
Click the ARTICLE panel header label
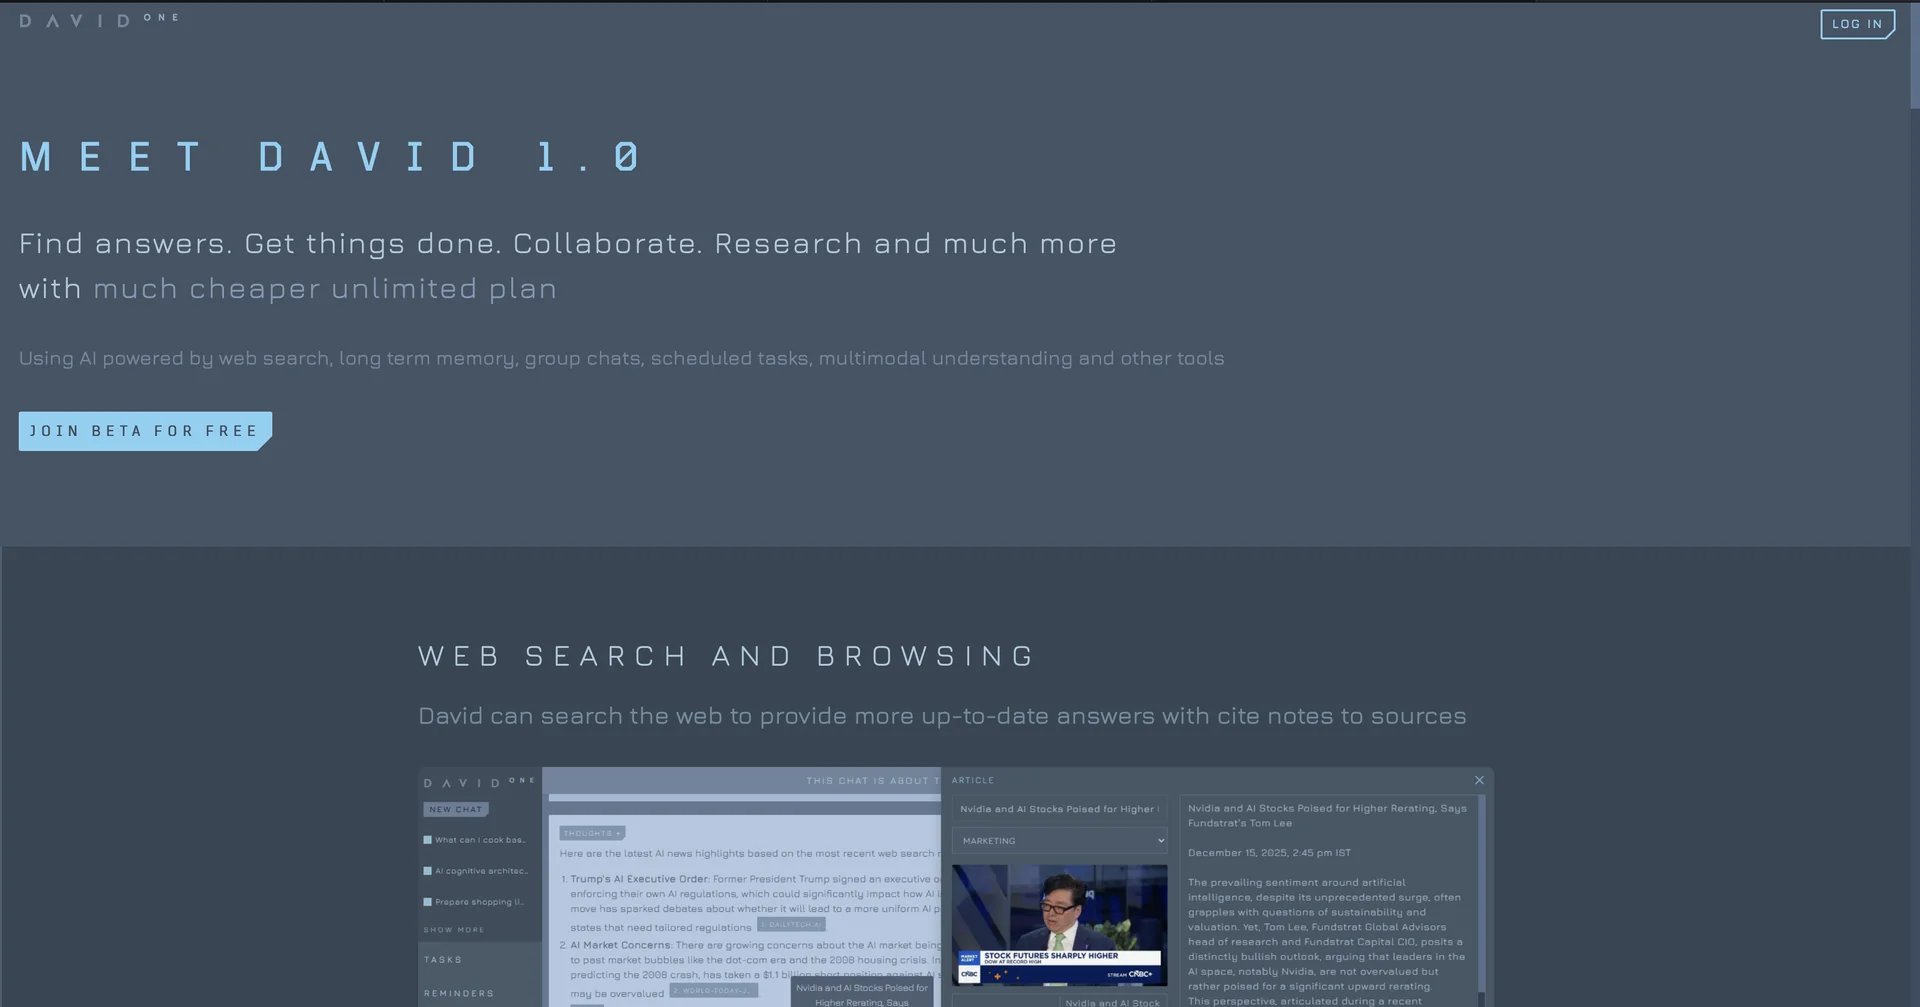click(x=973, y=780)
